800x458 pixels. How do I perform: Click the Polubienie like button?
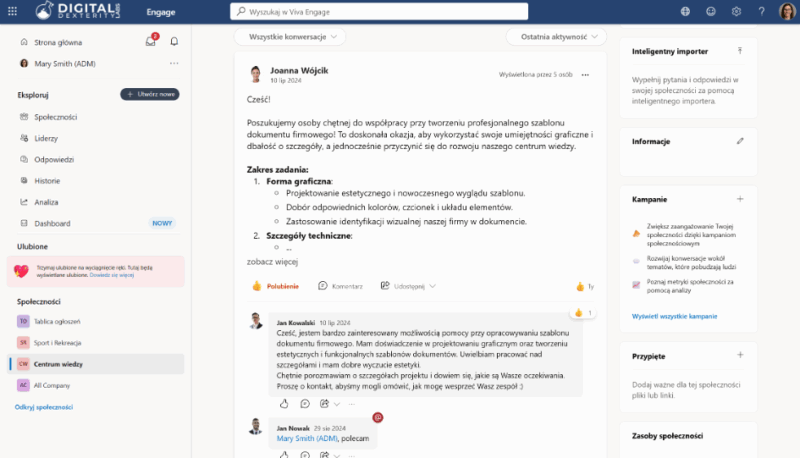276,286
